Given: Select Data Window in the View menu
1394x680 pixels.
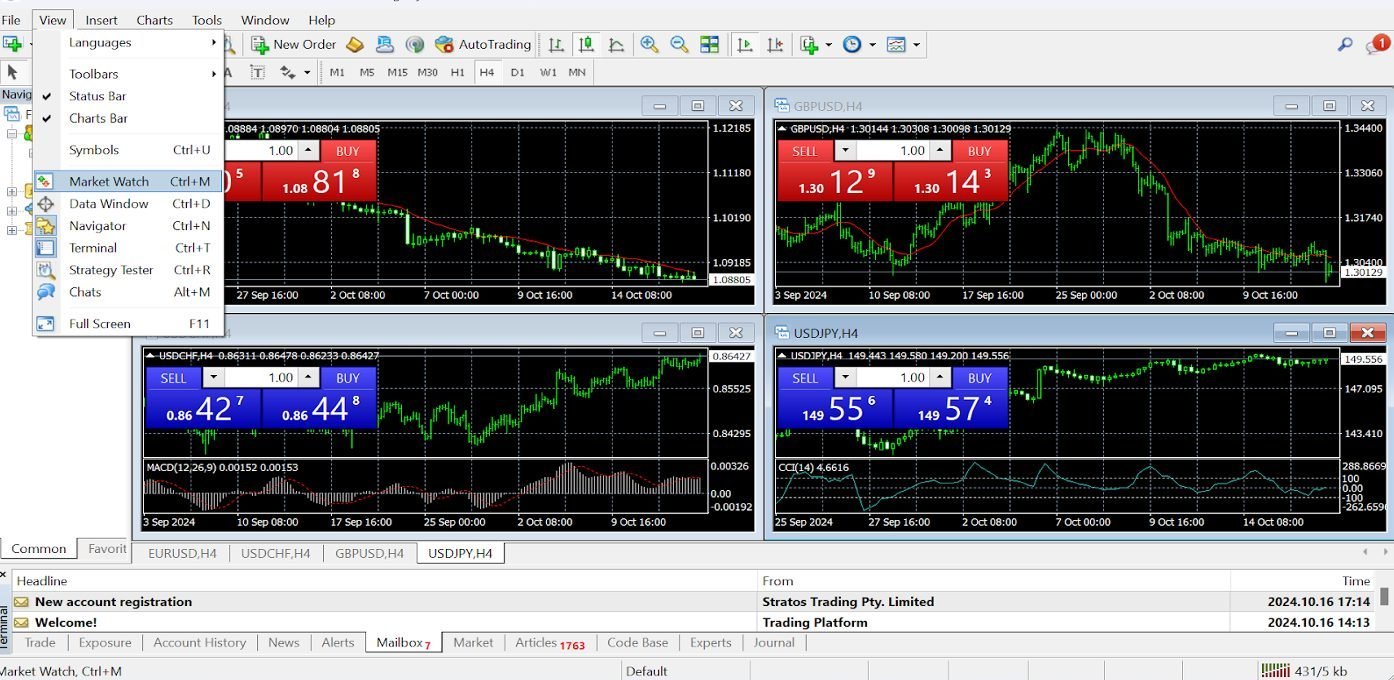Looking at the screenshot, I should (x=128, y=204).
